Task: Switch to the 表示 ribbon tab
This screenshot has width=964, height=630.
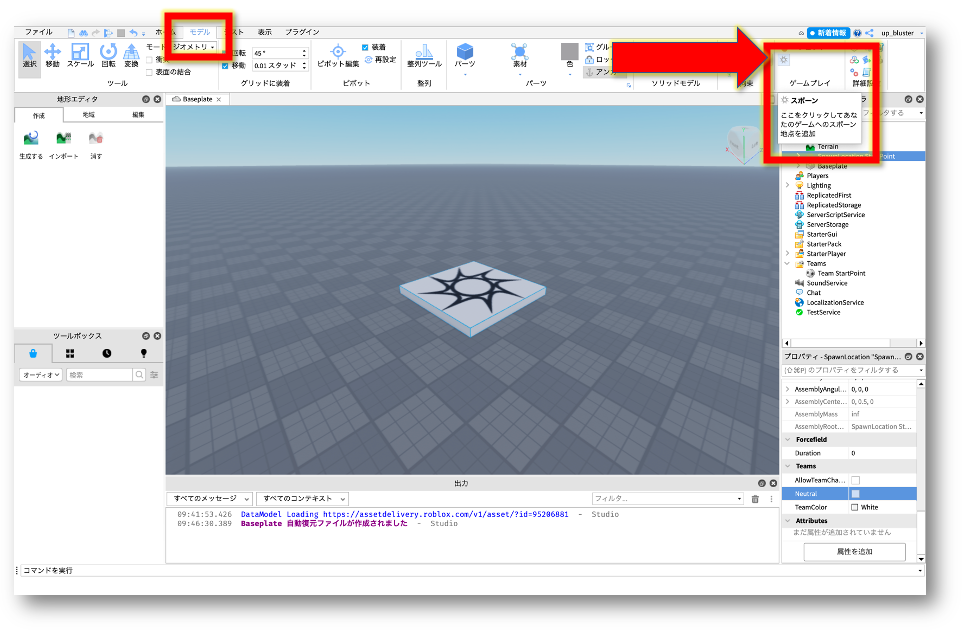Action: click(x=264, y=32)
